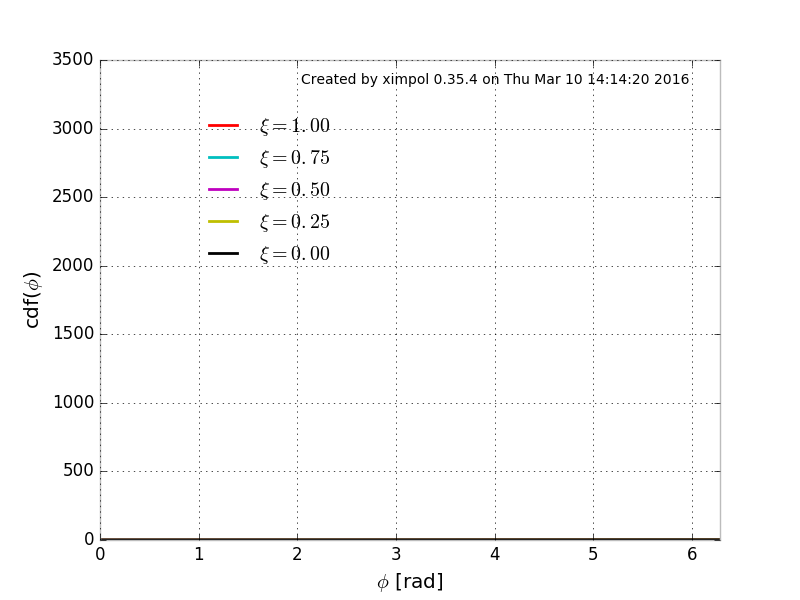Click legend label ξ=0.75
This screenshot has height=600, width=800.
click(x=295, y=158)
